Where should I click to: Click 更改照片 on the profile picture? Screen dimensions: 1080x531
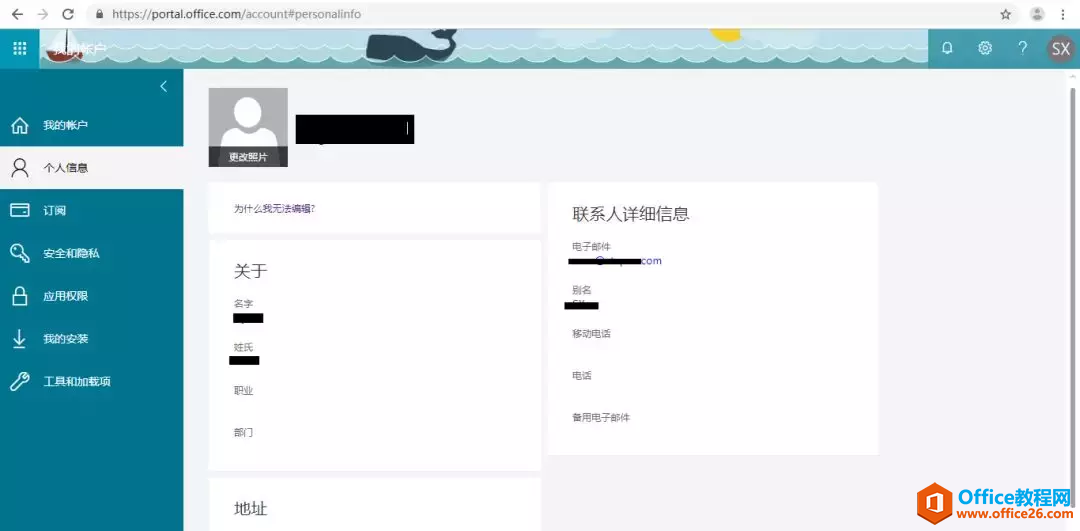click(248, 157)
